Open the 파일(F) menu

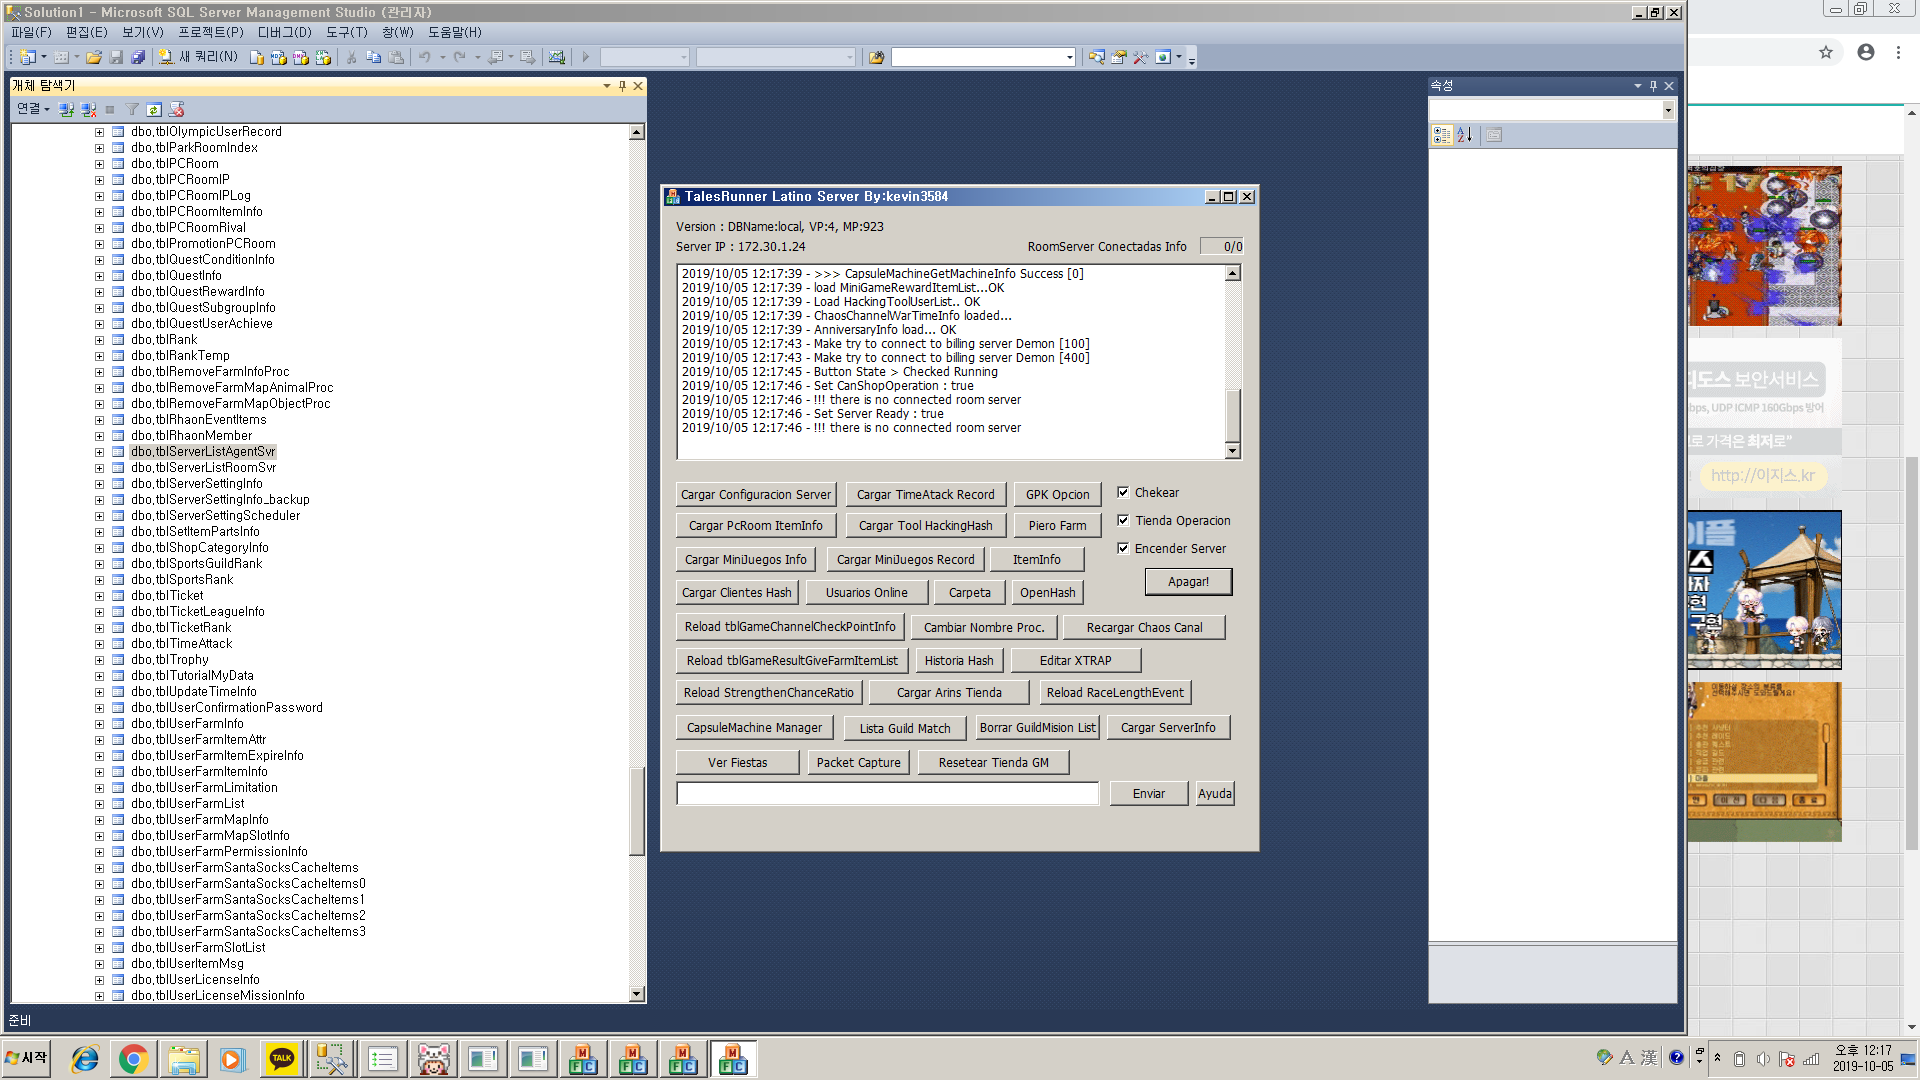[31, 32]
